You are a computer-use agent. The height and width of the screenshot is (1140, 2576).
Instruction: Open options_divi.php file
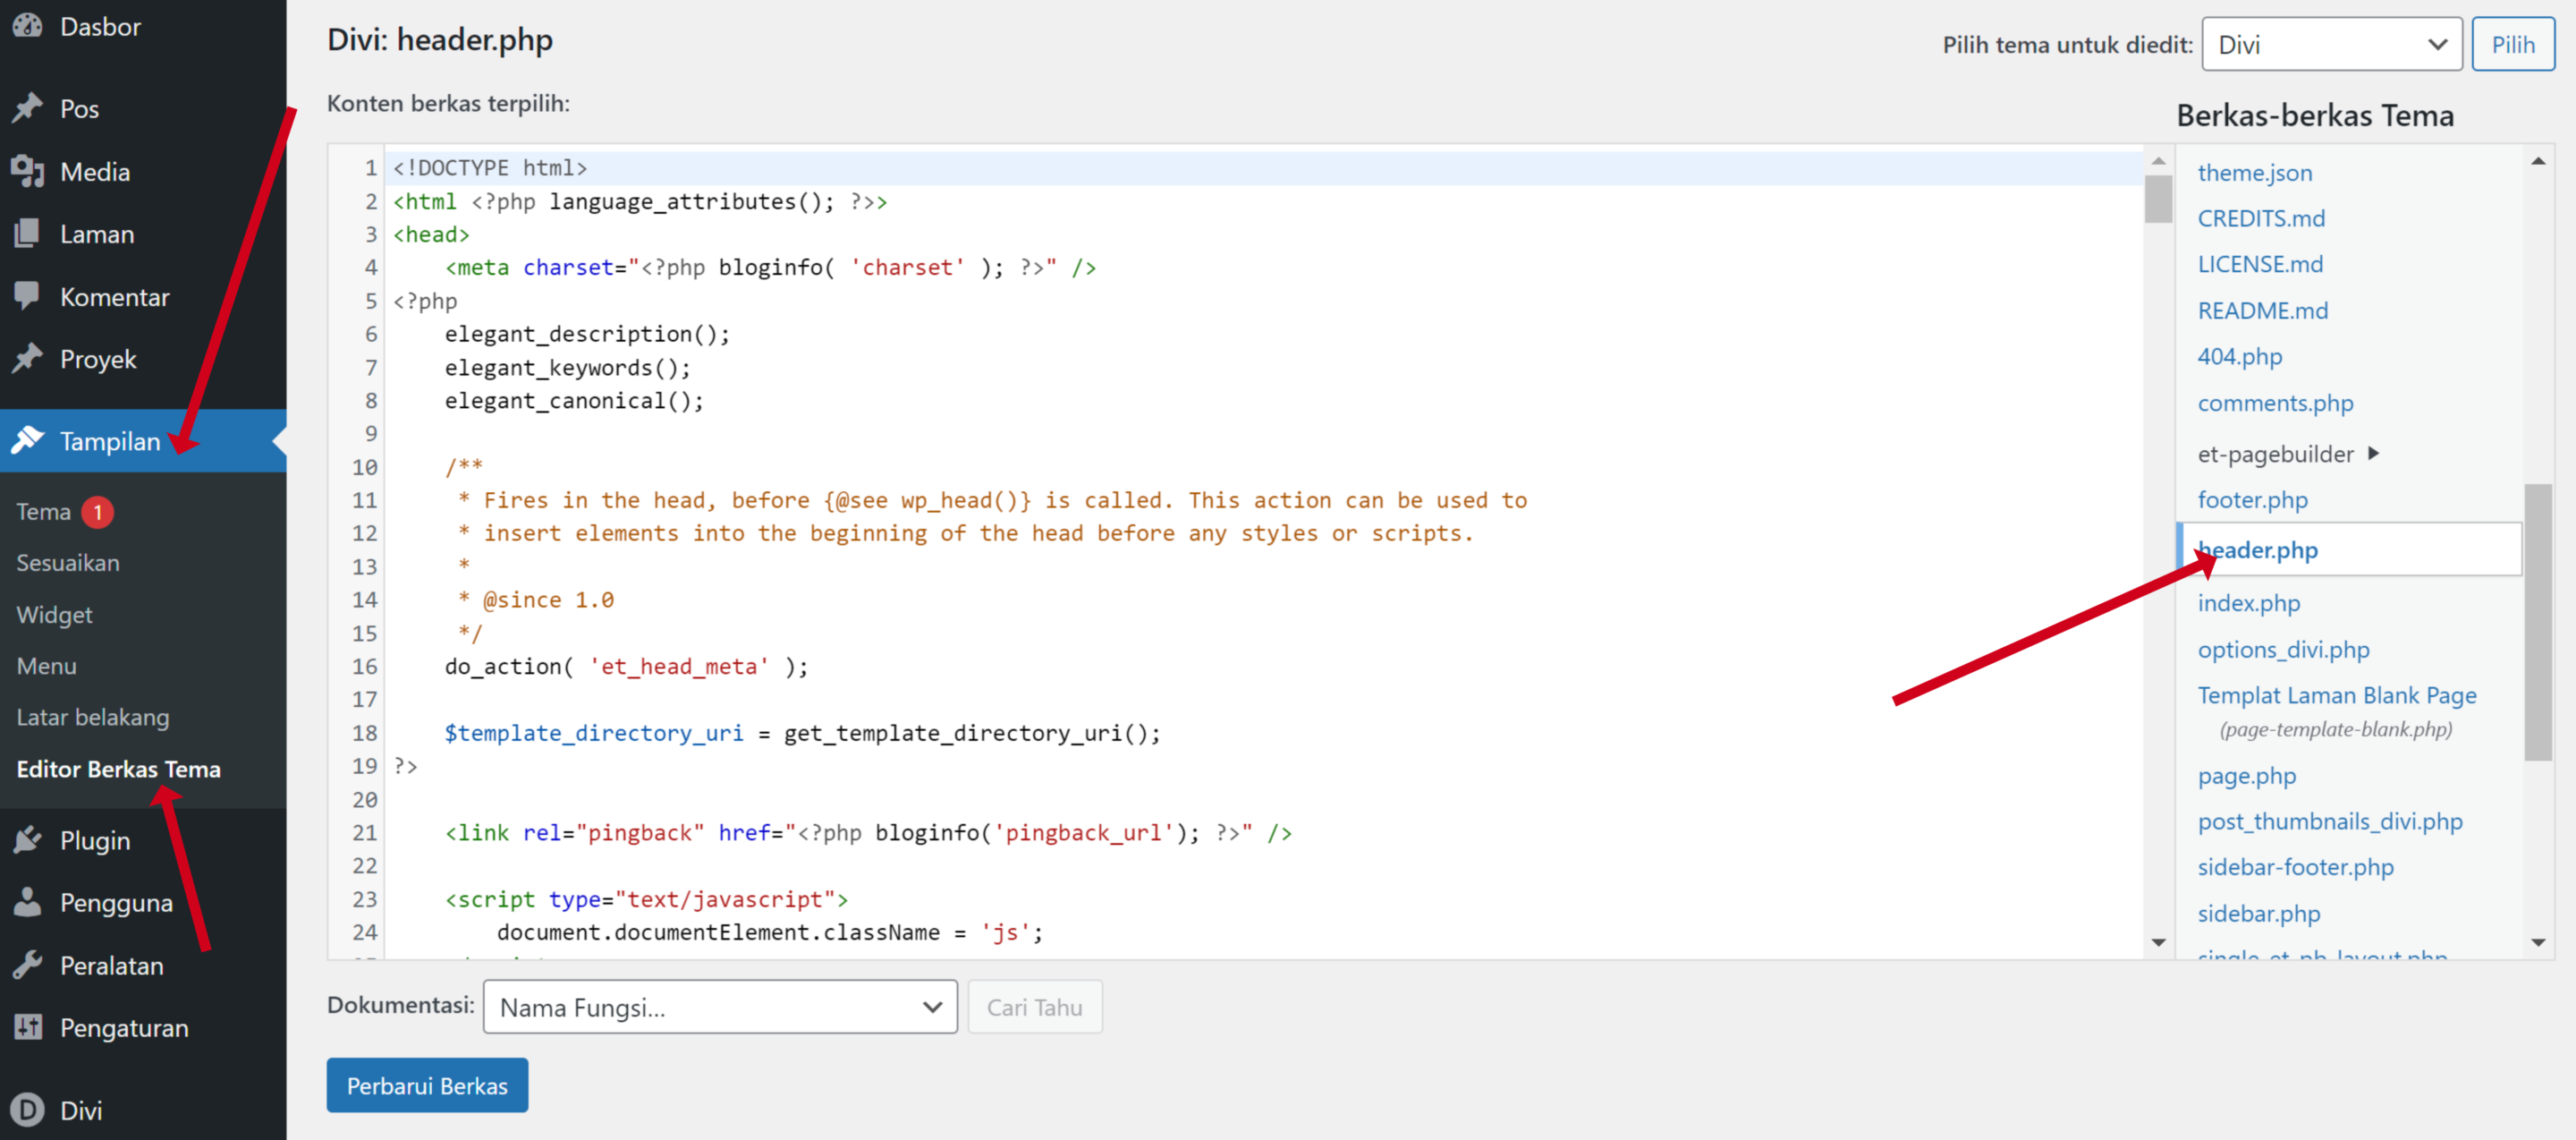2283,649
